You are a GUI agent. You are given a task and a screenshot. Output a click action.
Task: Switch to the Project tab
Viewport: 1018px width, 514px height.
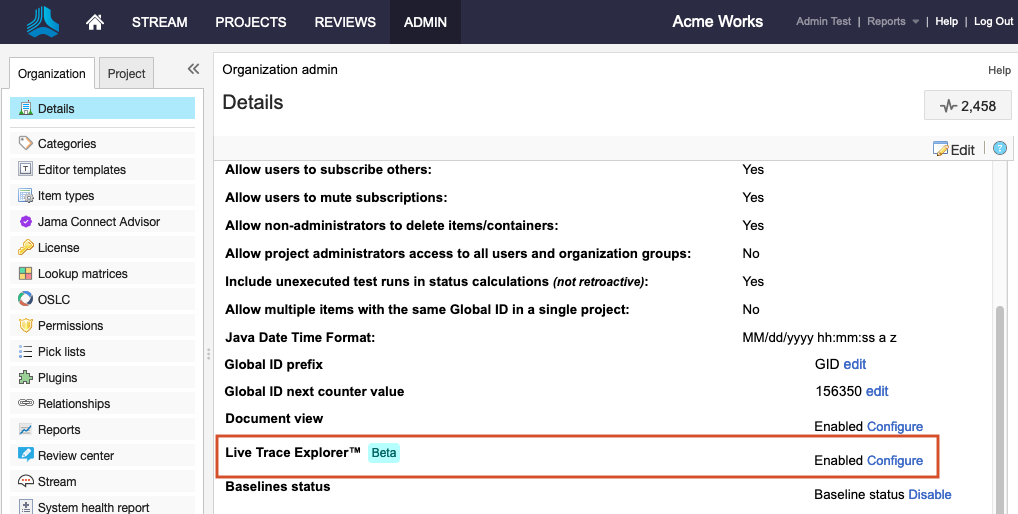coord(126,73)
